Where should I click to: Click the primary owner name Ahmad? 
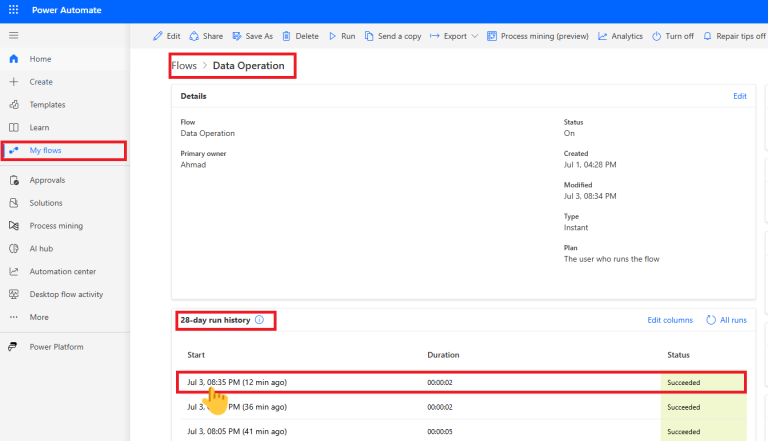point(193,165)
